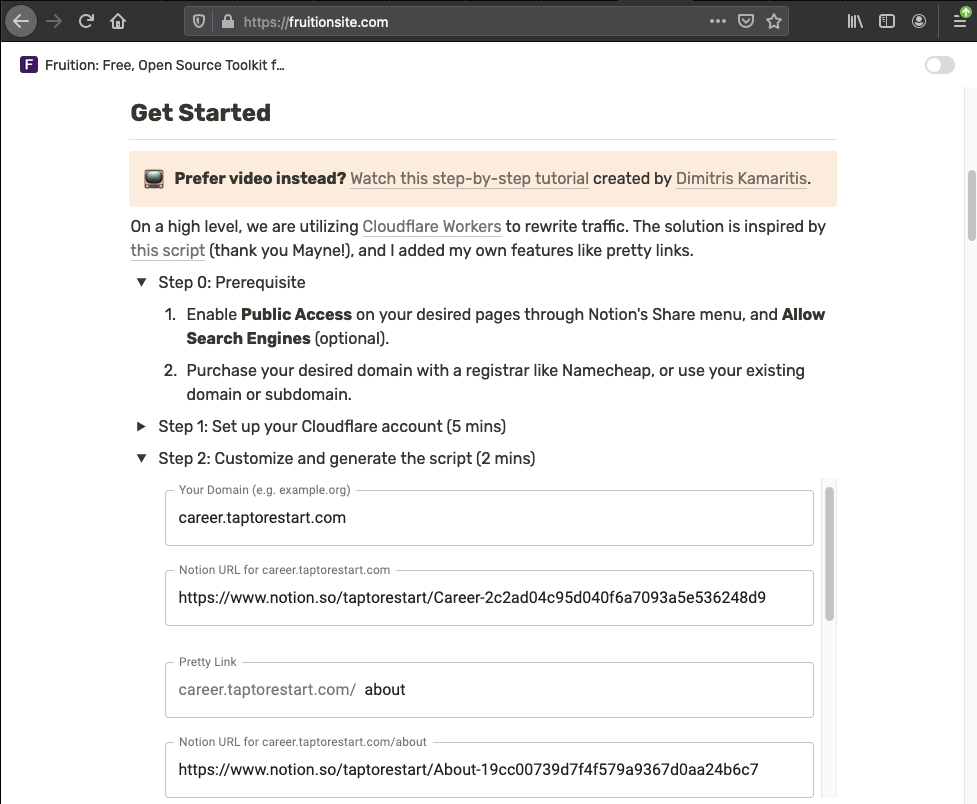Edit Notion URL for career.taptorestart.com/about field
Image resolution: width=977 pixels, height=804 pixels.
[489, 770]
